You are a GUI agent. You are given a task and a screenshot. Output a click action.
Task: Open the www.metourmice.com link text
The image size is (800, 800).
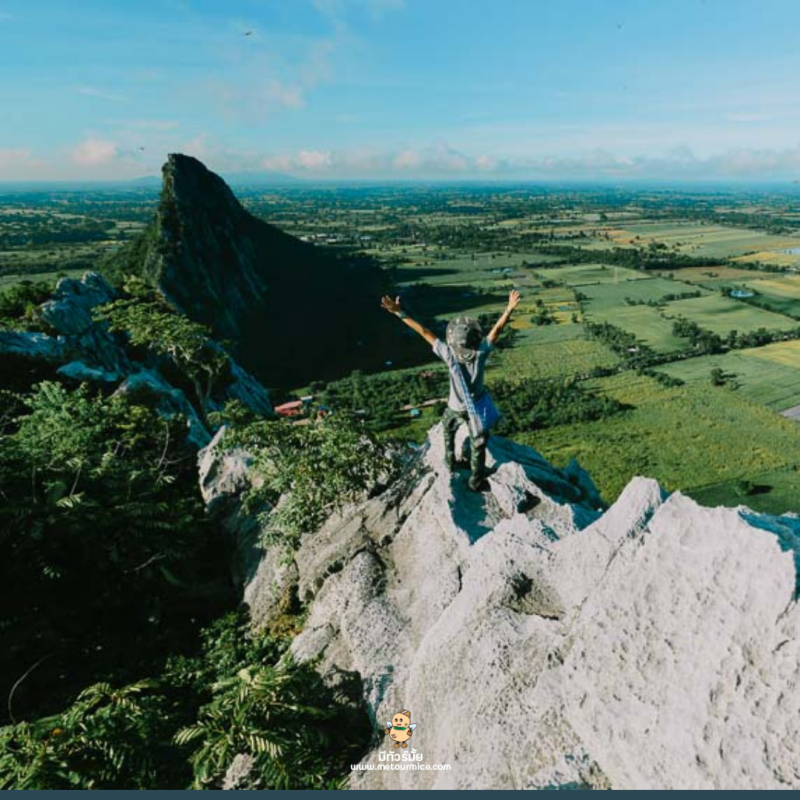pyautogui.click(x=400, y=767)
